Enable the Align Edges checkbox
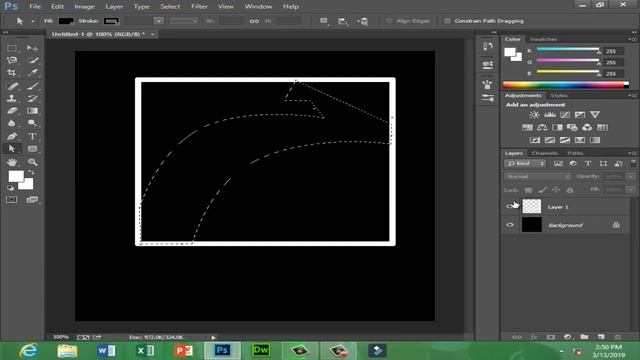This screenshot has height=360, width=640. [389, 21]
